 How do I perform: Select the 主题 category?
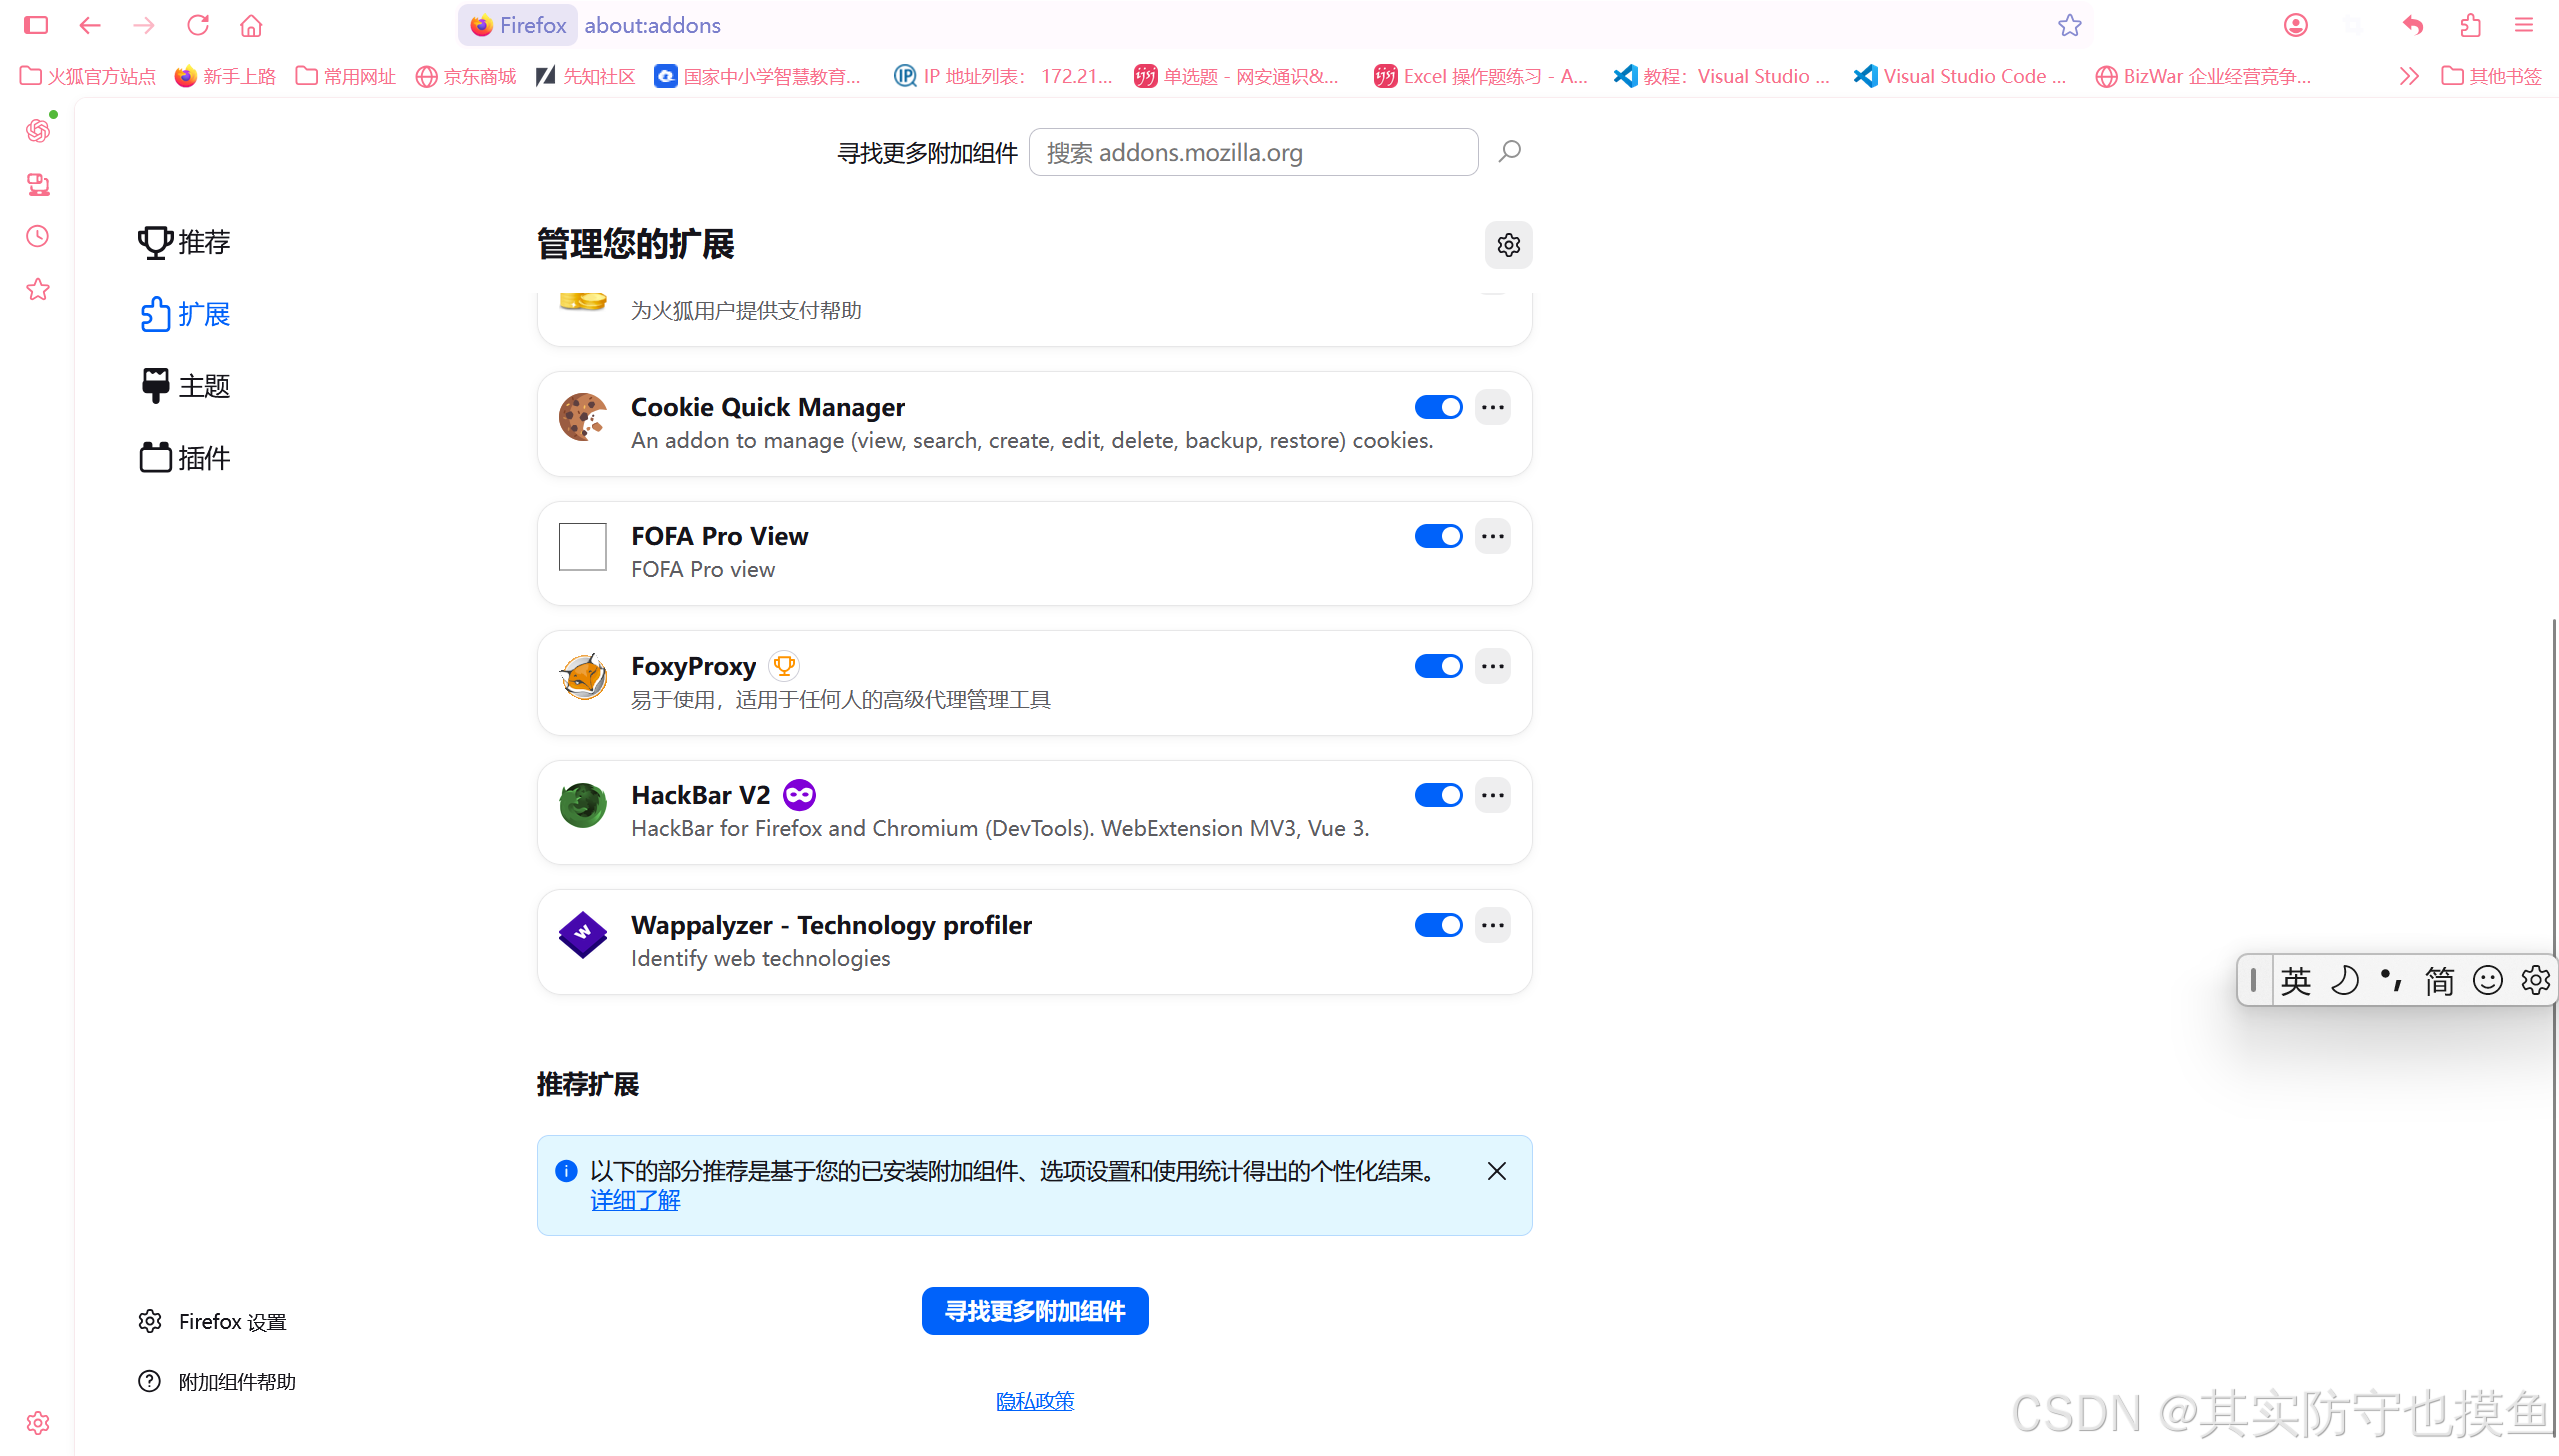point(185,386)
